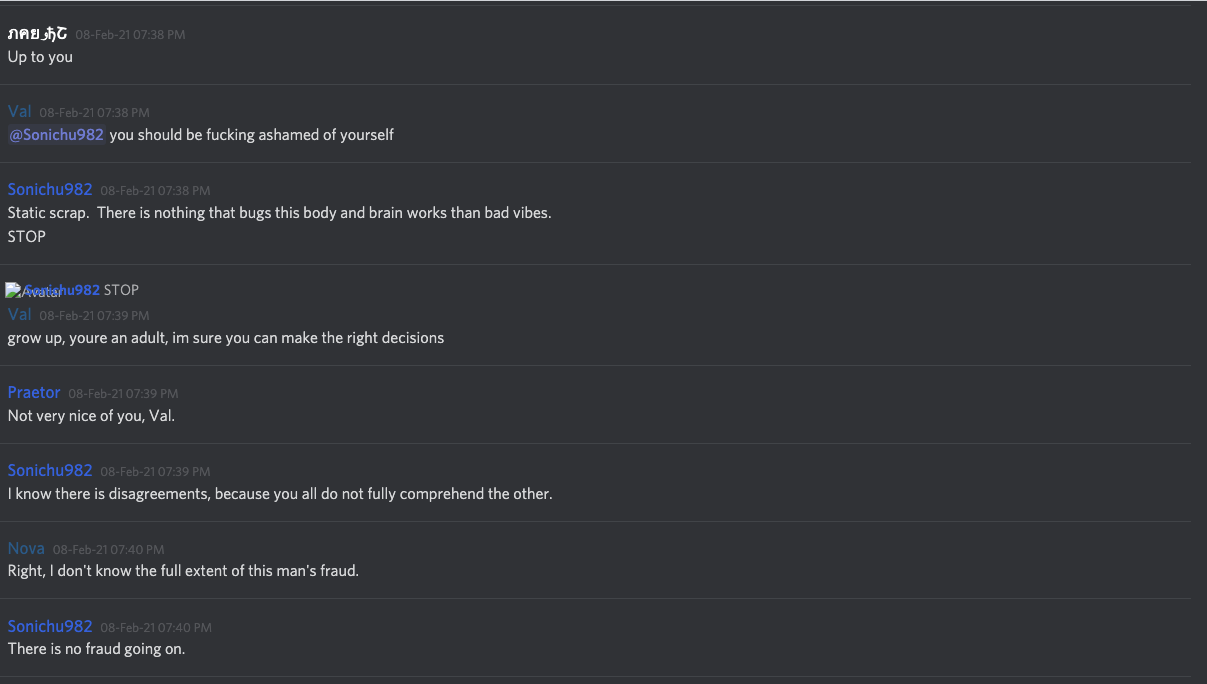Click the timestamp next to Nova's name
This screenshot has height=684, width=1207.
(108, 550)
